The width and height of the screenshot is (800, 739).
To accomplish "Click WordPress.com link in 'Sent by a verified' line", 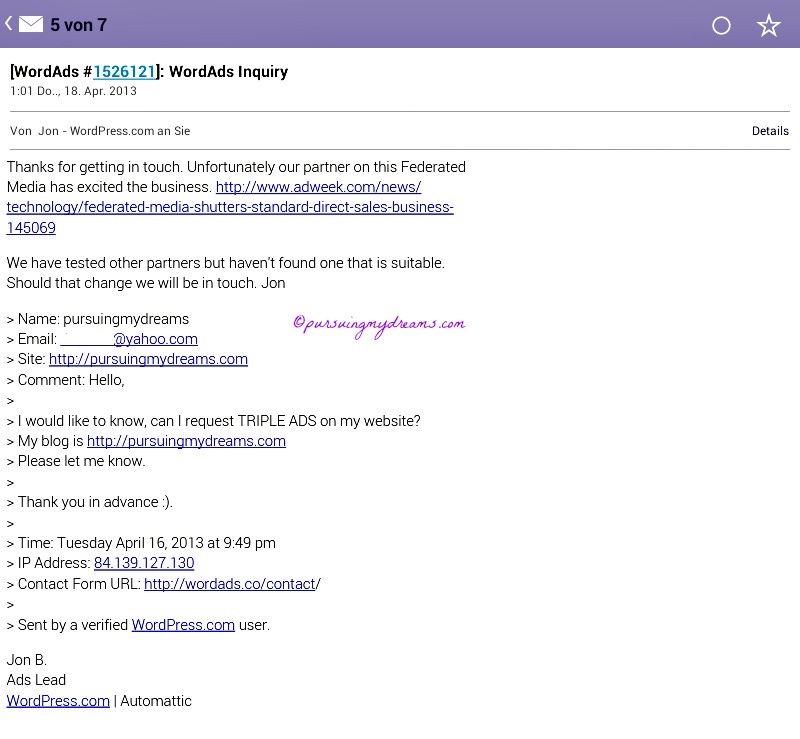I will click(x=183, y=625).
